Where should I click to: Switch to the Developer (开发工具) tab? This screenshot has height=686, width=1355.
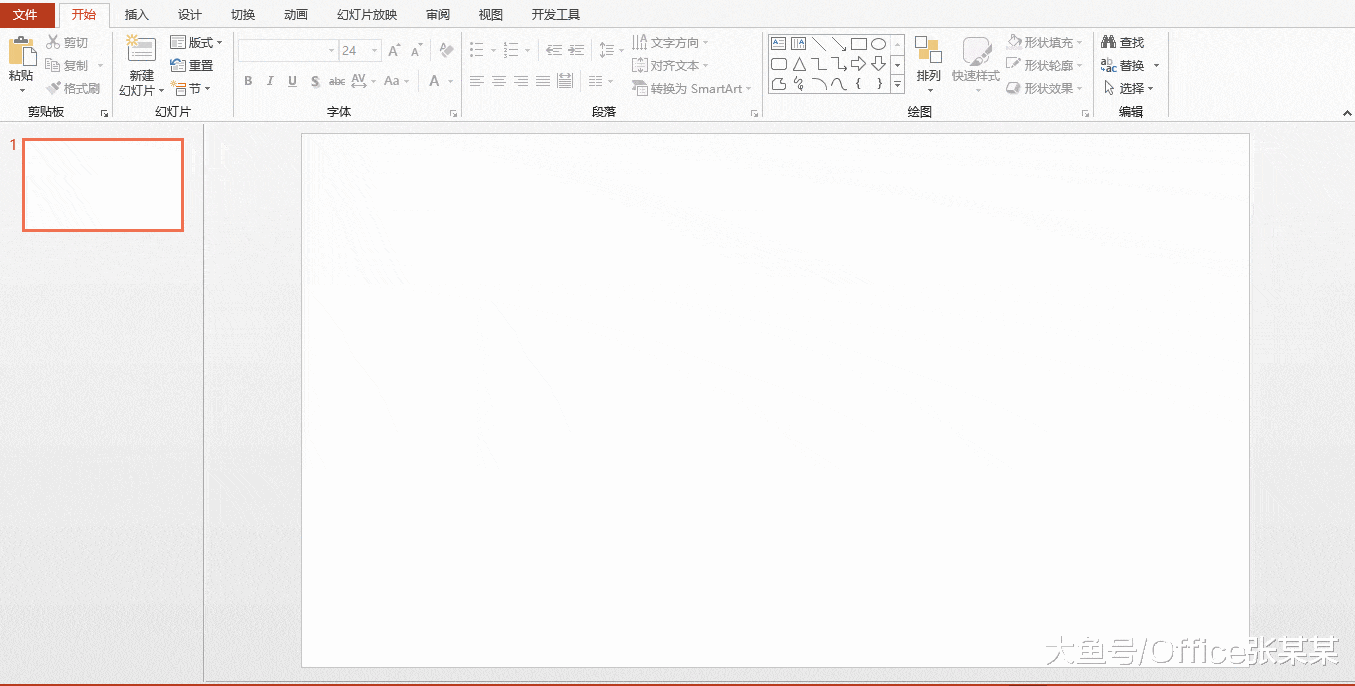(556, 14)
